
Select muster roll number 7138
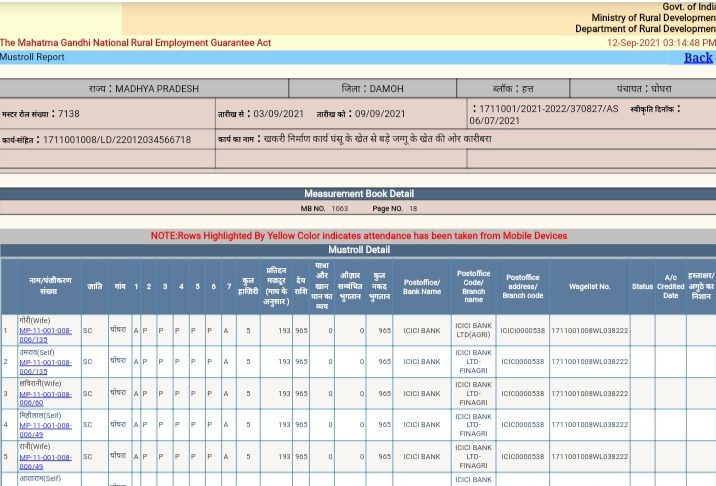(68, 114)
